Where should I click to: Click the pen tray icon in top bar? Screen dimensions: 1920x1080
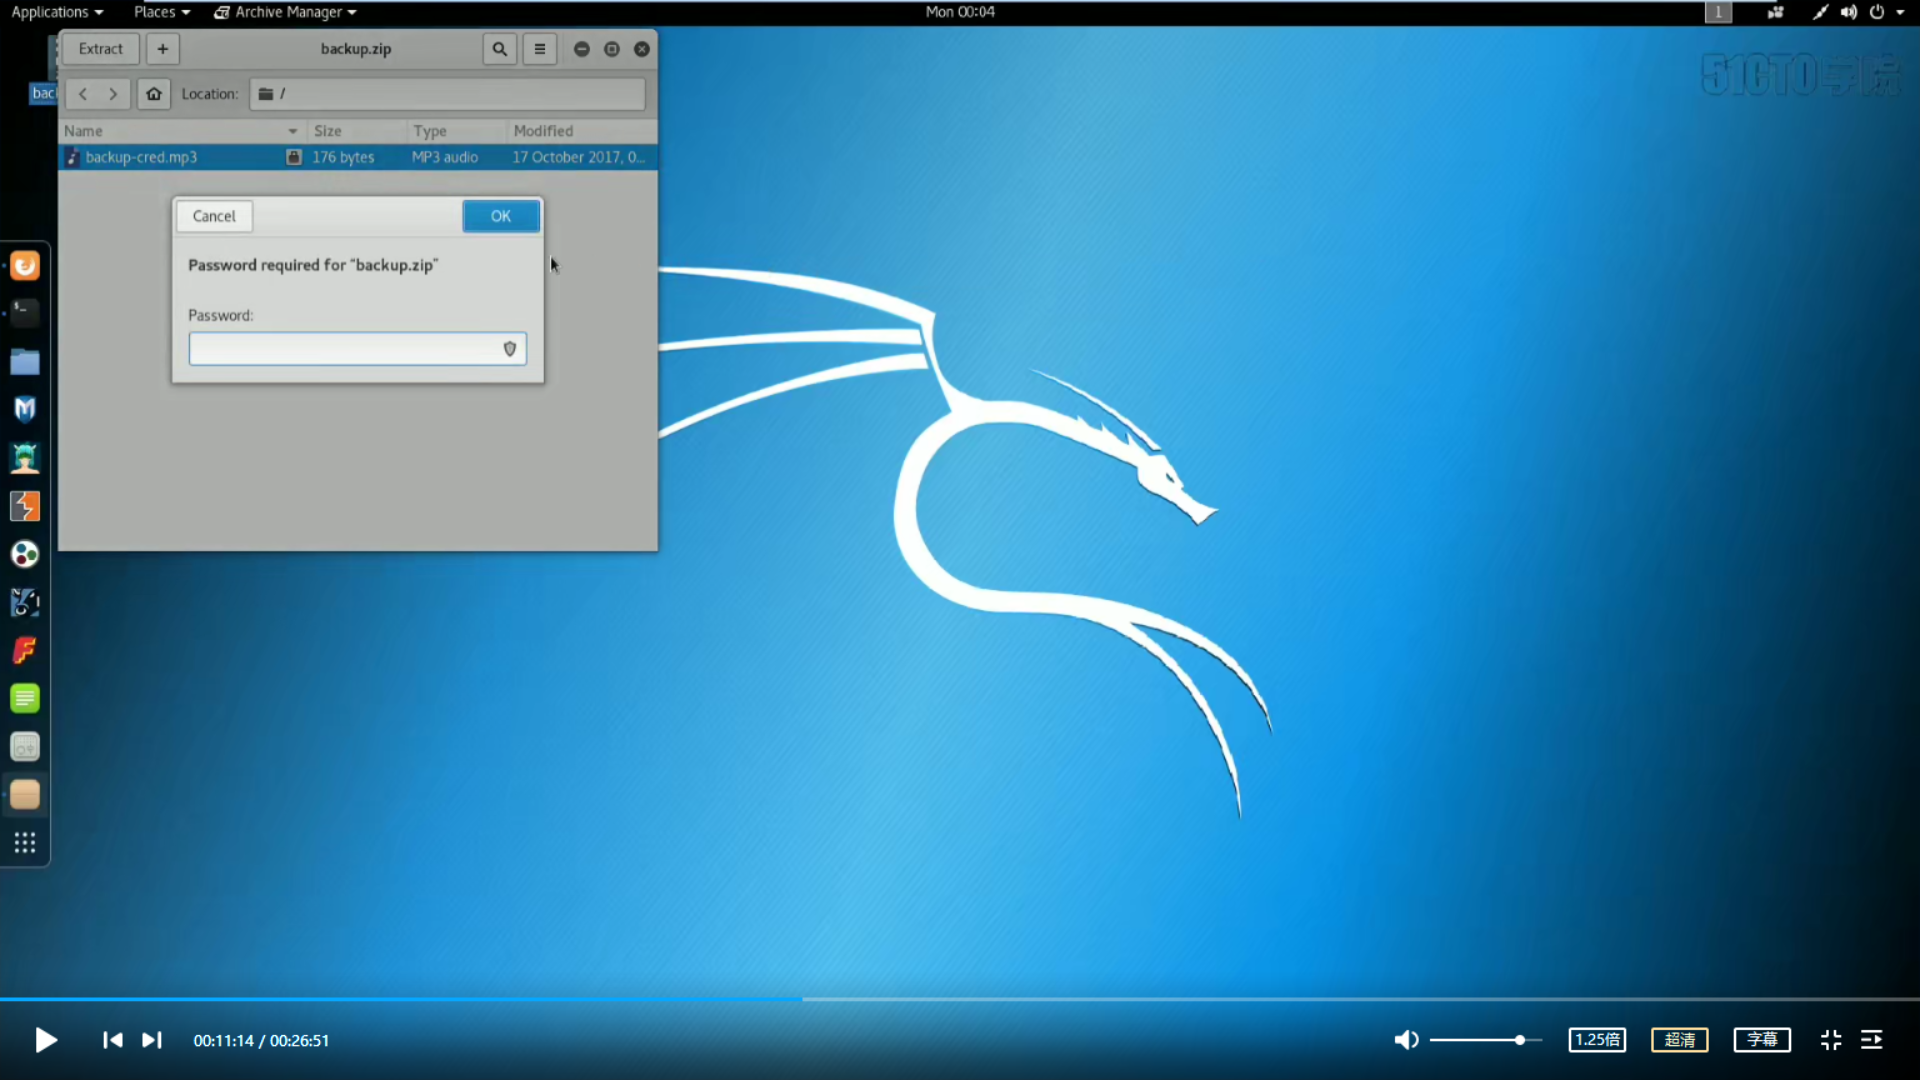coord(1820,12)
